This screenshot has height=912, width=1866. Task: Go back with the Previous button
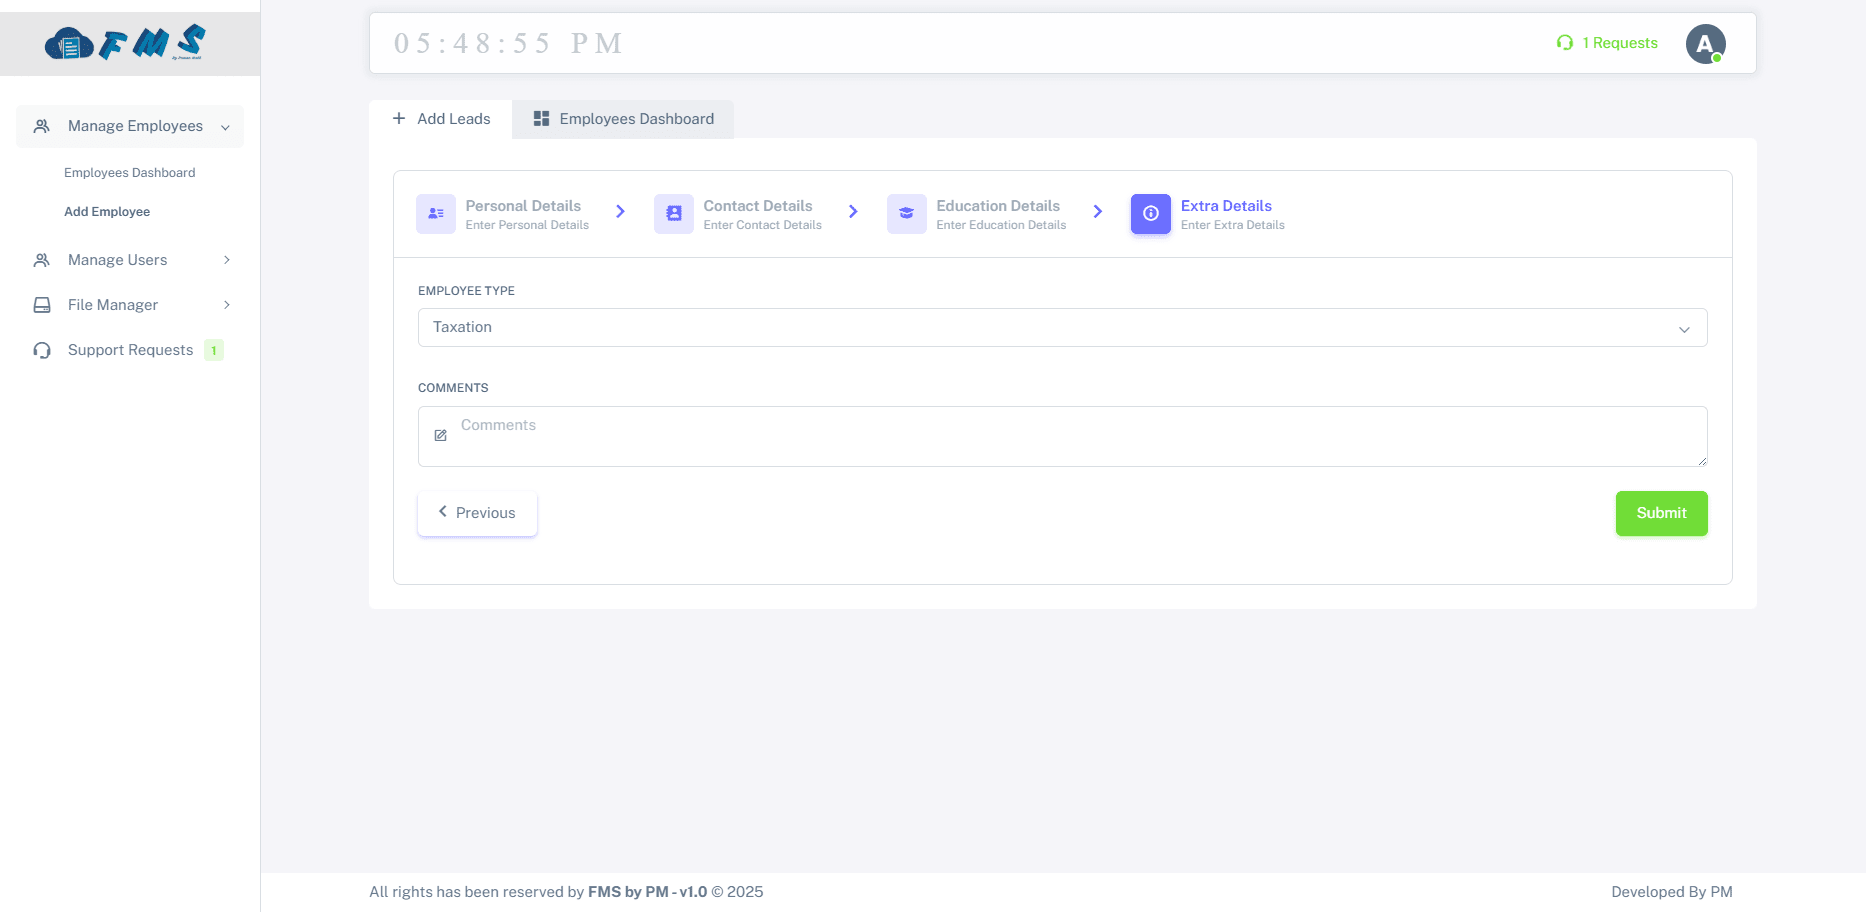pos(477,513)
